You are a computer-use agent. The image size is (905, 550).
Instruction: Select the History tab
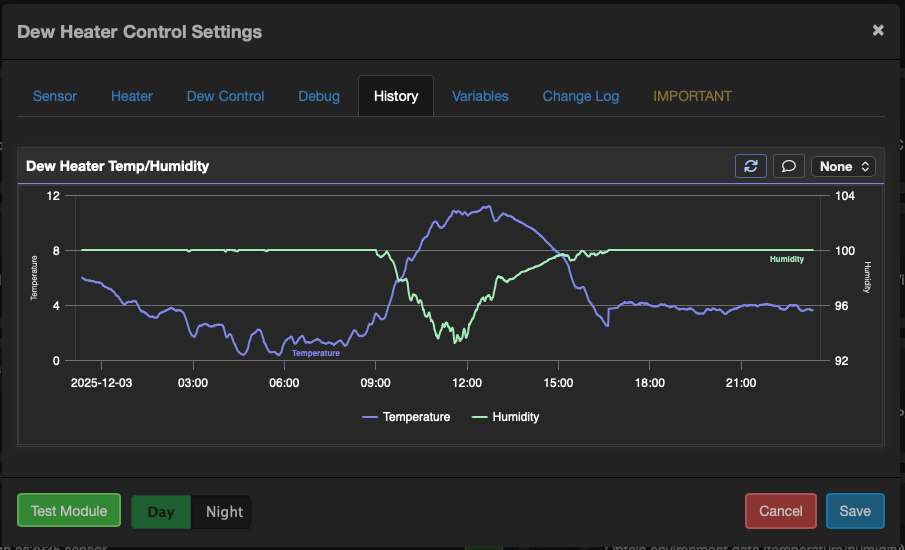pyautogui.click(x=396, y=96)
